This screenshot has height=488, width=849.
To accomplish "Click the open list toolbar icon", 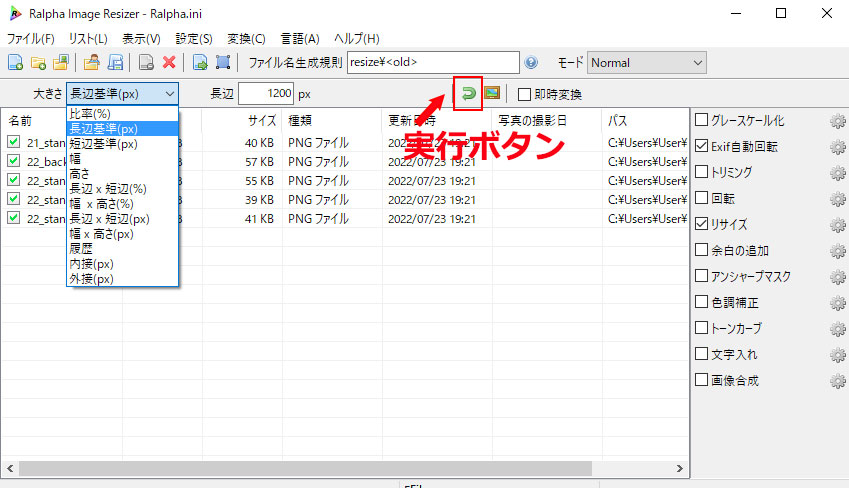I will pyautogui.click(x=92, y=62).
